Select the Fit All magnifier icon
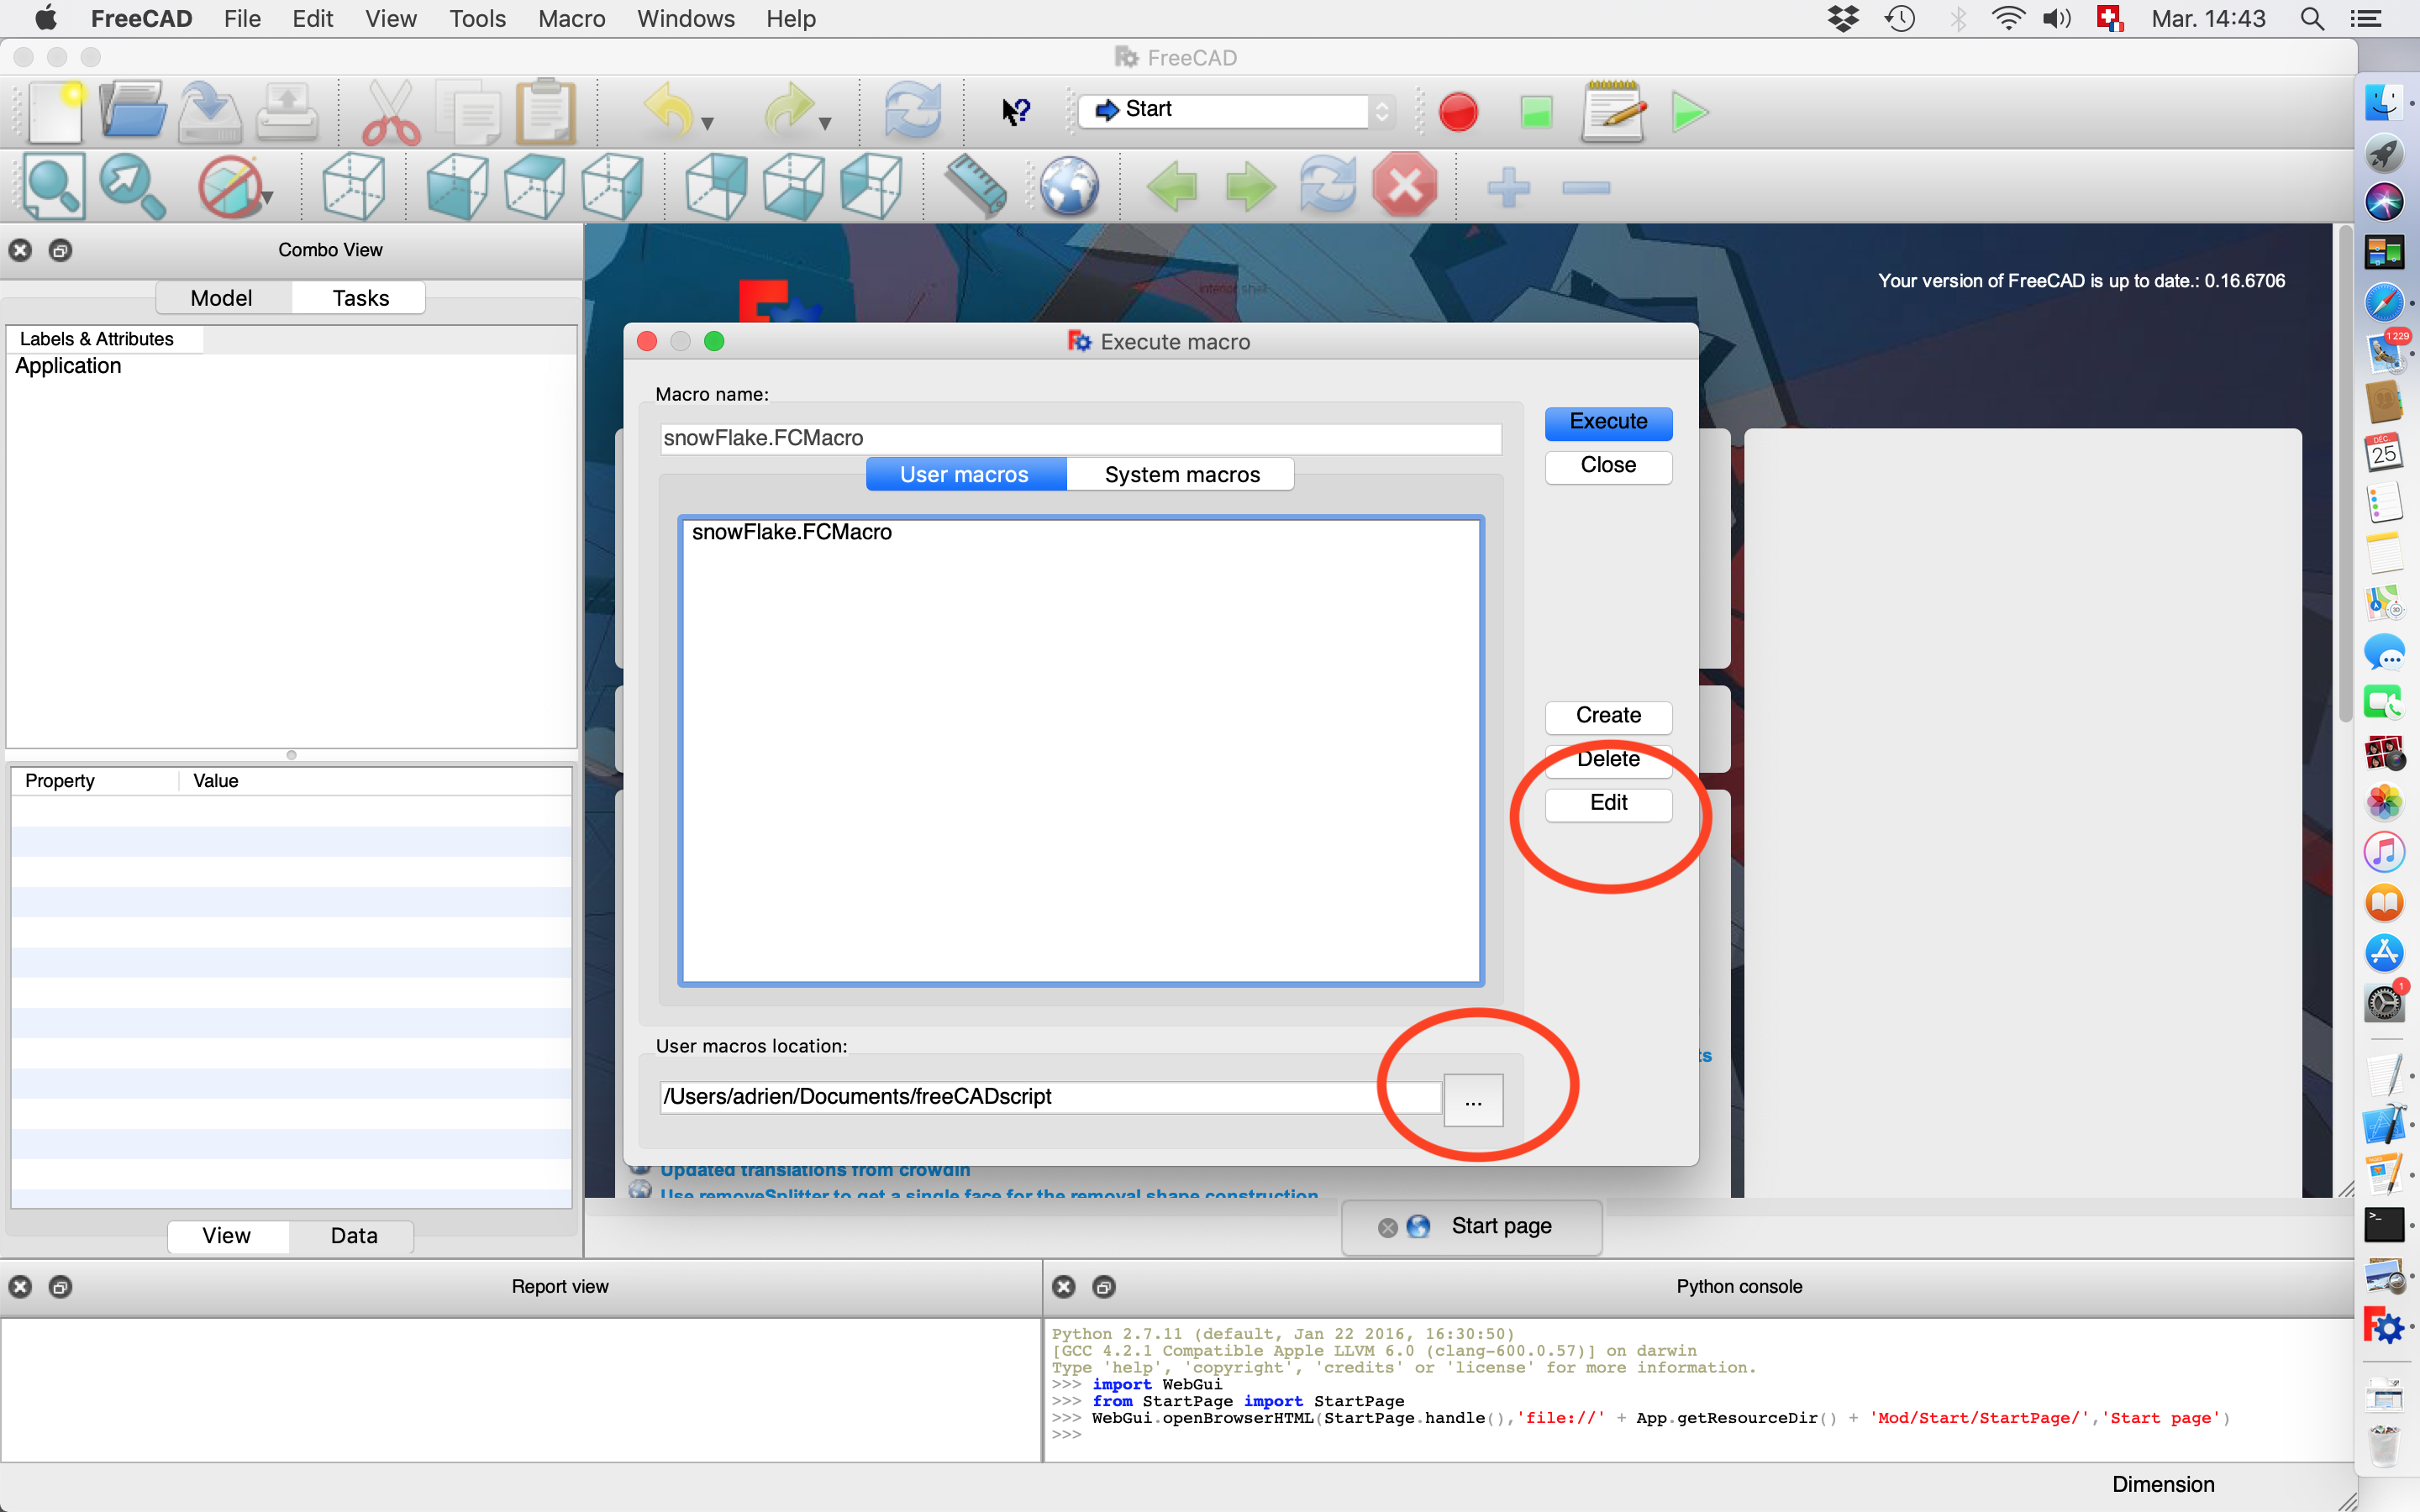The width and height of the screenshot is (2420, 1512). 52,186
